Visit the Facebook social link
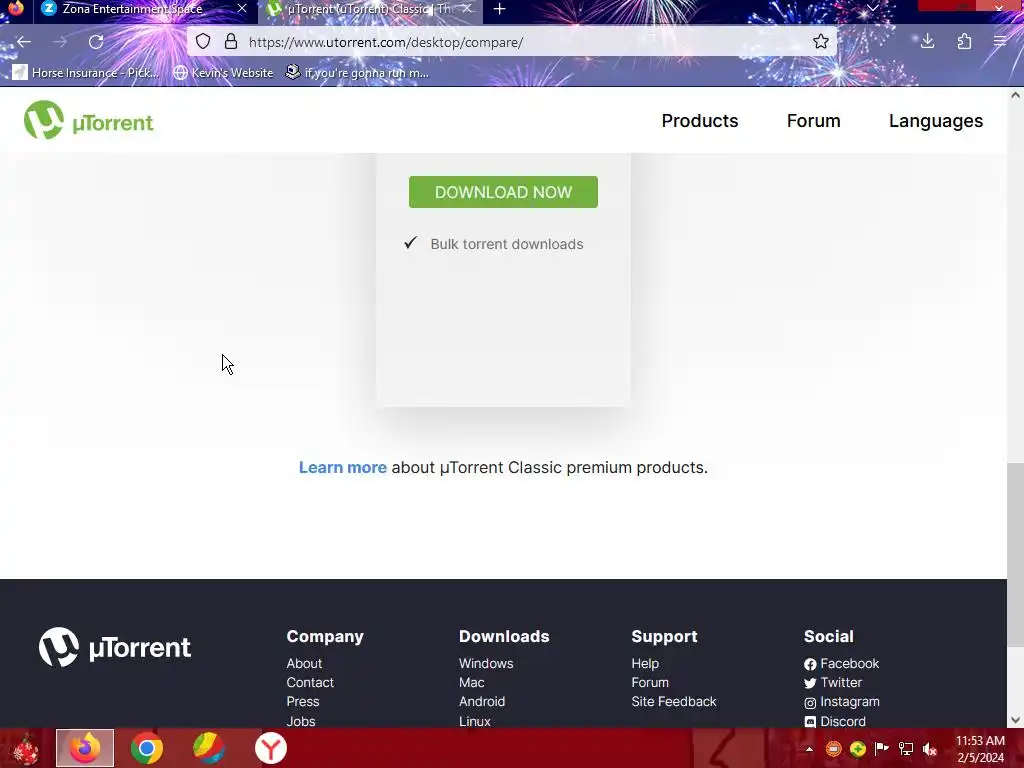 click(x=842, y=664)
